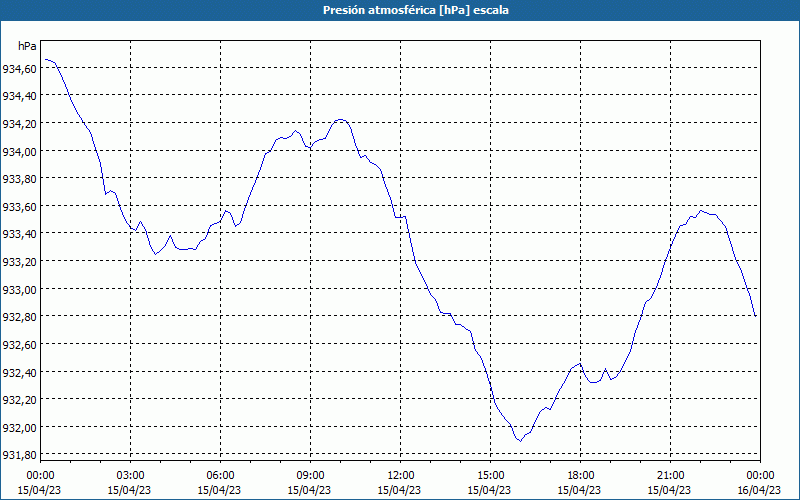Click the 932,20 y-axis value

[x=19, y=399]
